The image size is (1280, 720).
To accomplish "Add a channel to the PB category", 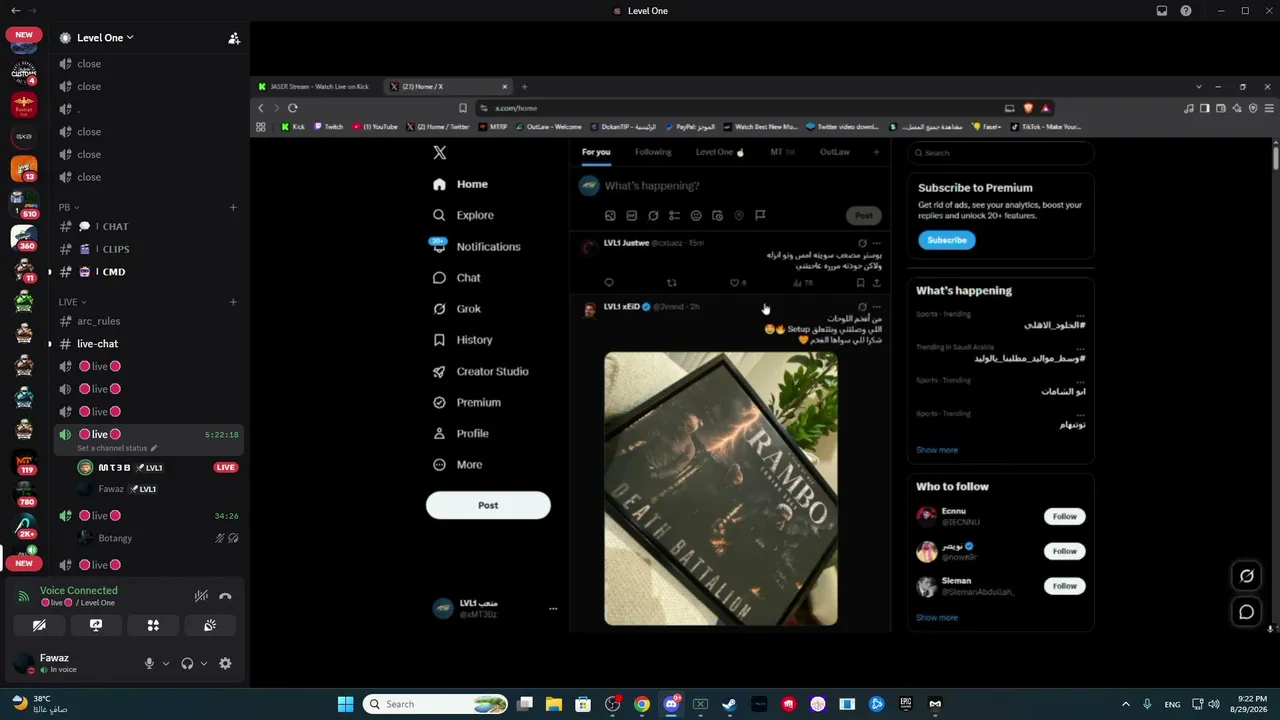I will [233, 207].
